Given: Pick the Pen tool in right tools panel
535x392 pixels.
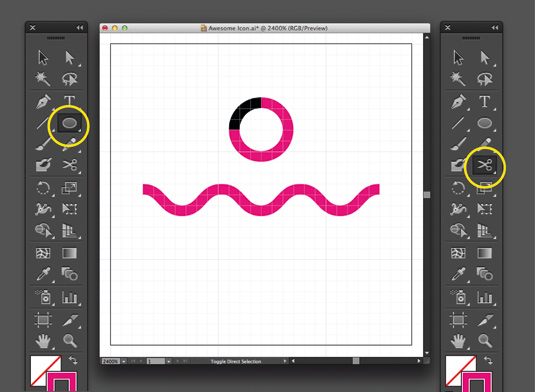Looking at the screenshot, I should [x=458, y=102].
